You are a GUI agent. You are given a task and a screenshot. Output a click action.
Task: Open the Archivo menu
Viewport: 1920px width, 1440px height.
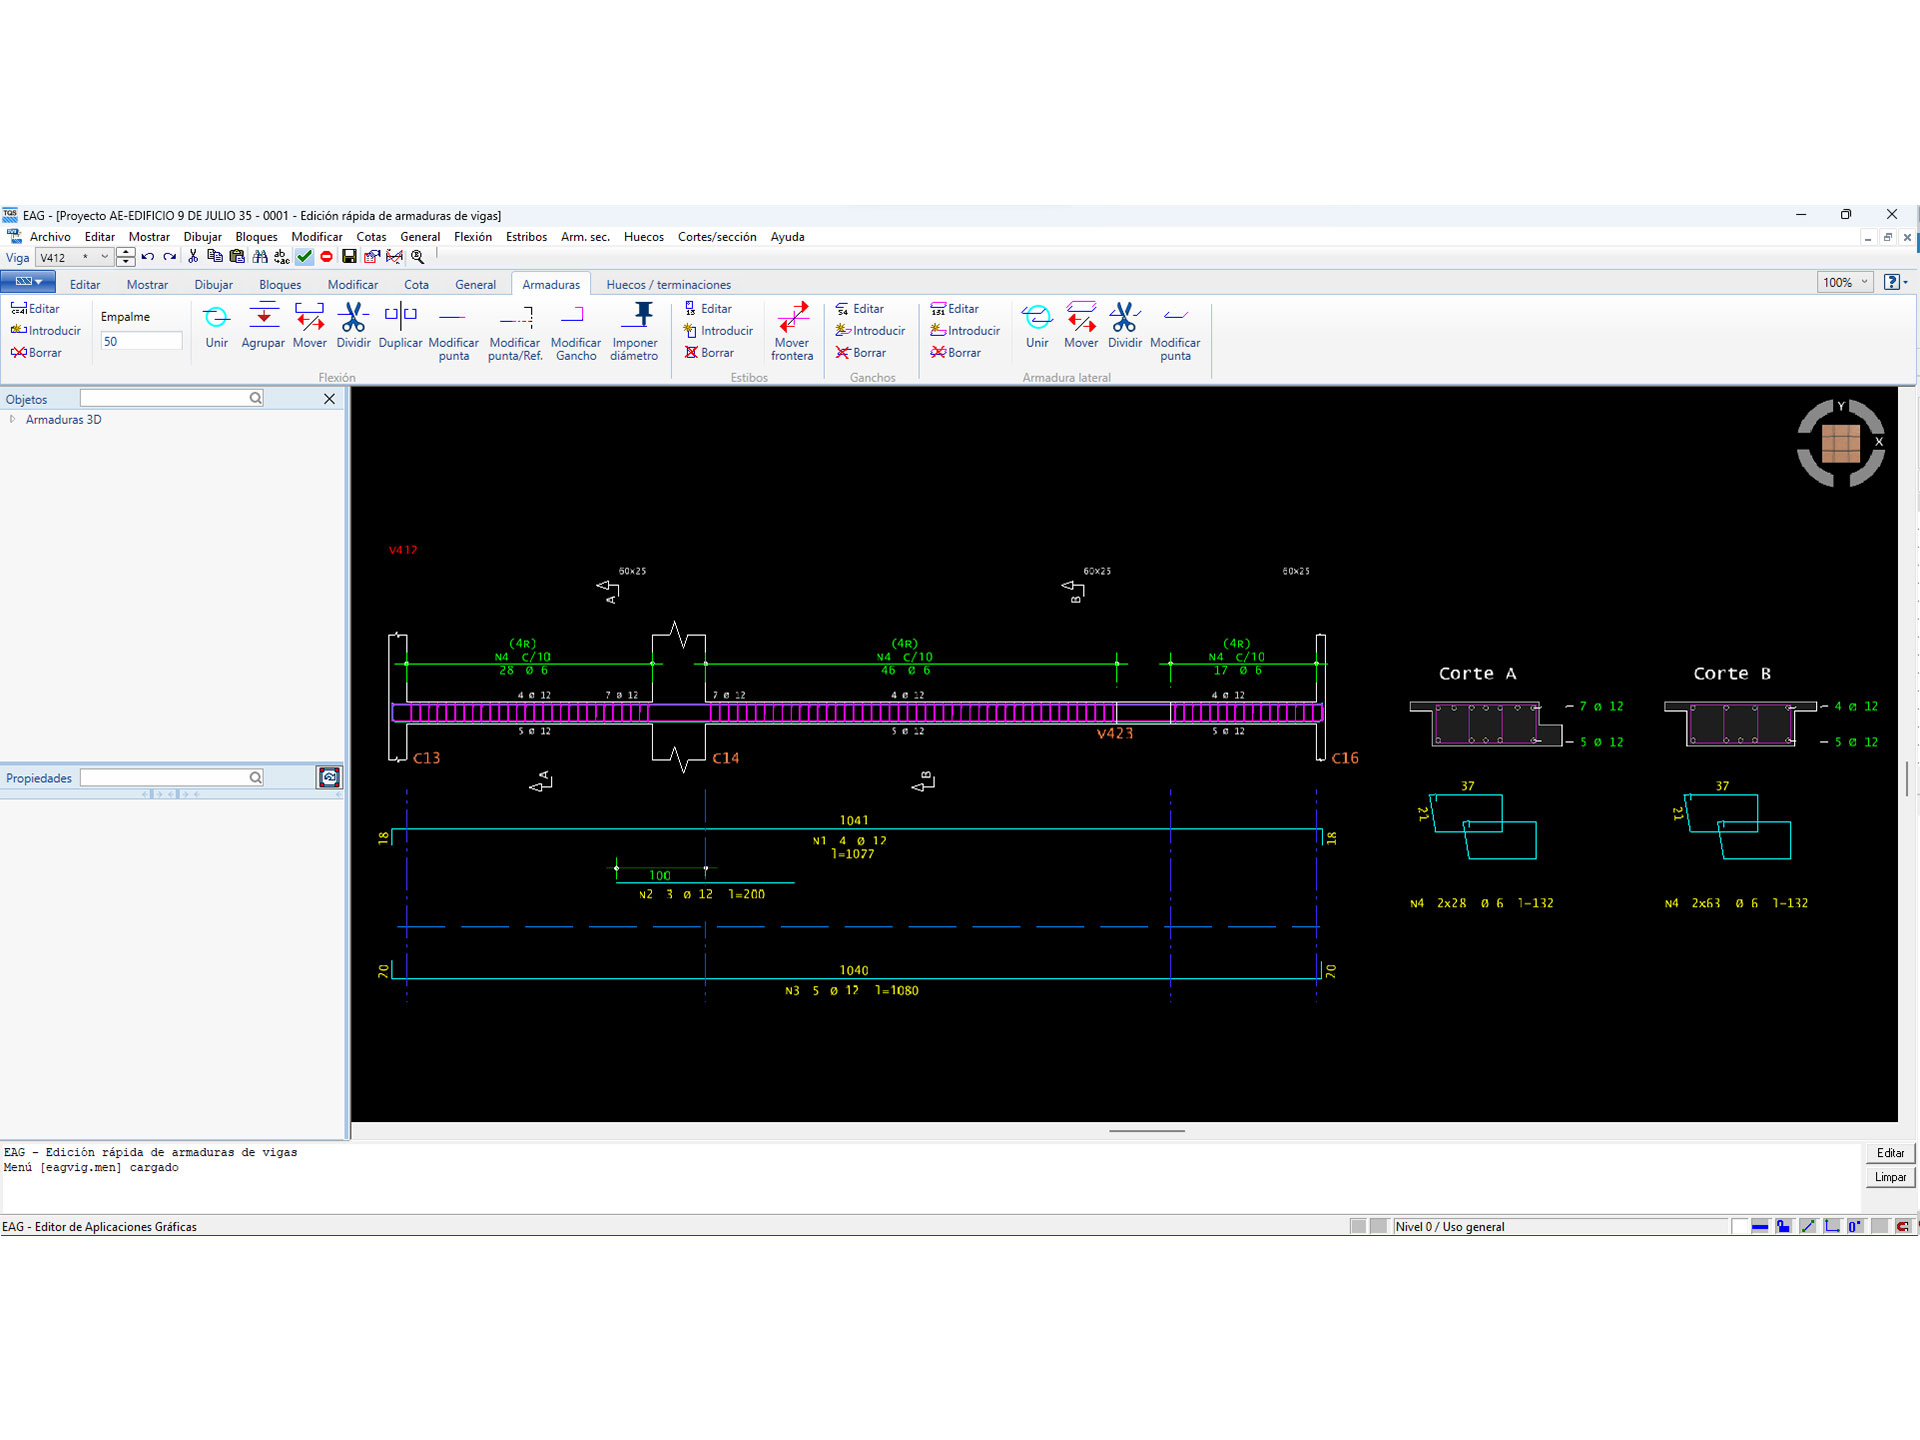pos(50,237)
